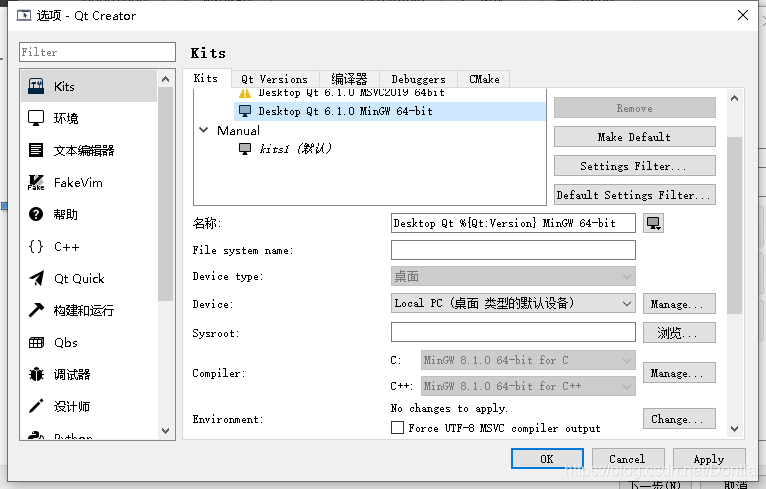Screen dimensions: 766x489
Task: Click sidebar scrollbar up arrow
Action: [x=165, y=79]
